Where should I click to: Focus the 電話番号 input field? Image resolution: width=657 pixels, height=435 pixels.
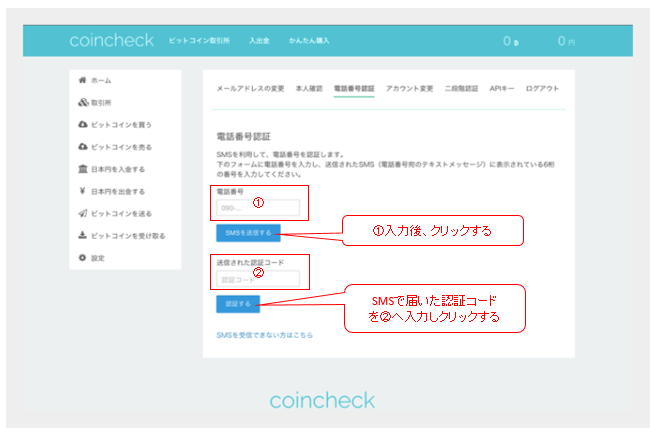pyautogui.click(x=258, y=208)
